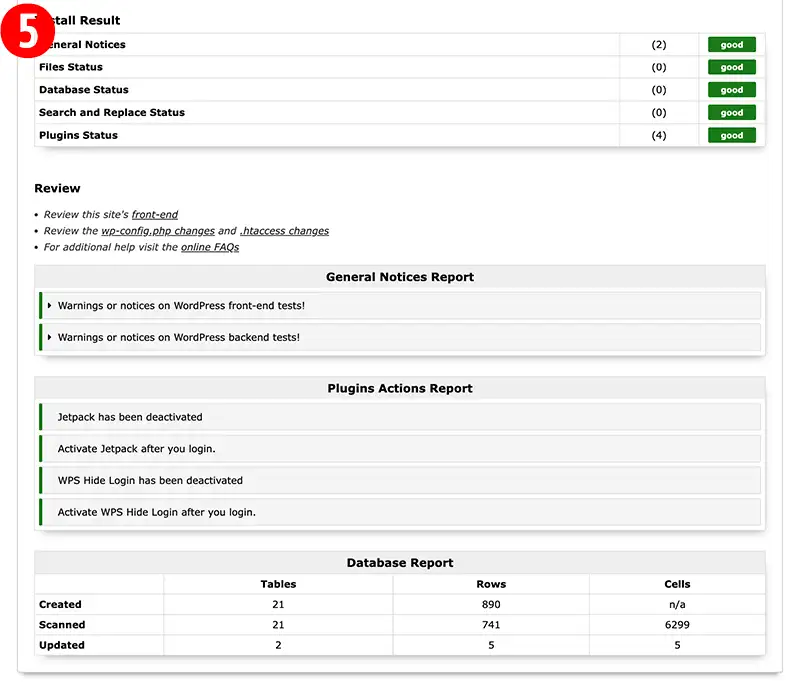800x684 pixels.
Task: Open the site's front-end link
Action: pos(155,215)
